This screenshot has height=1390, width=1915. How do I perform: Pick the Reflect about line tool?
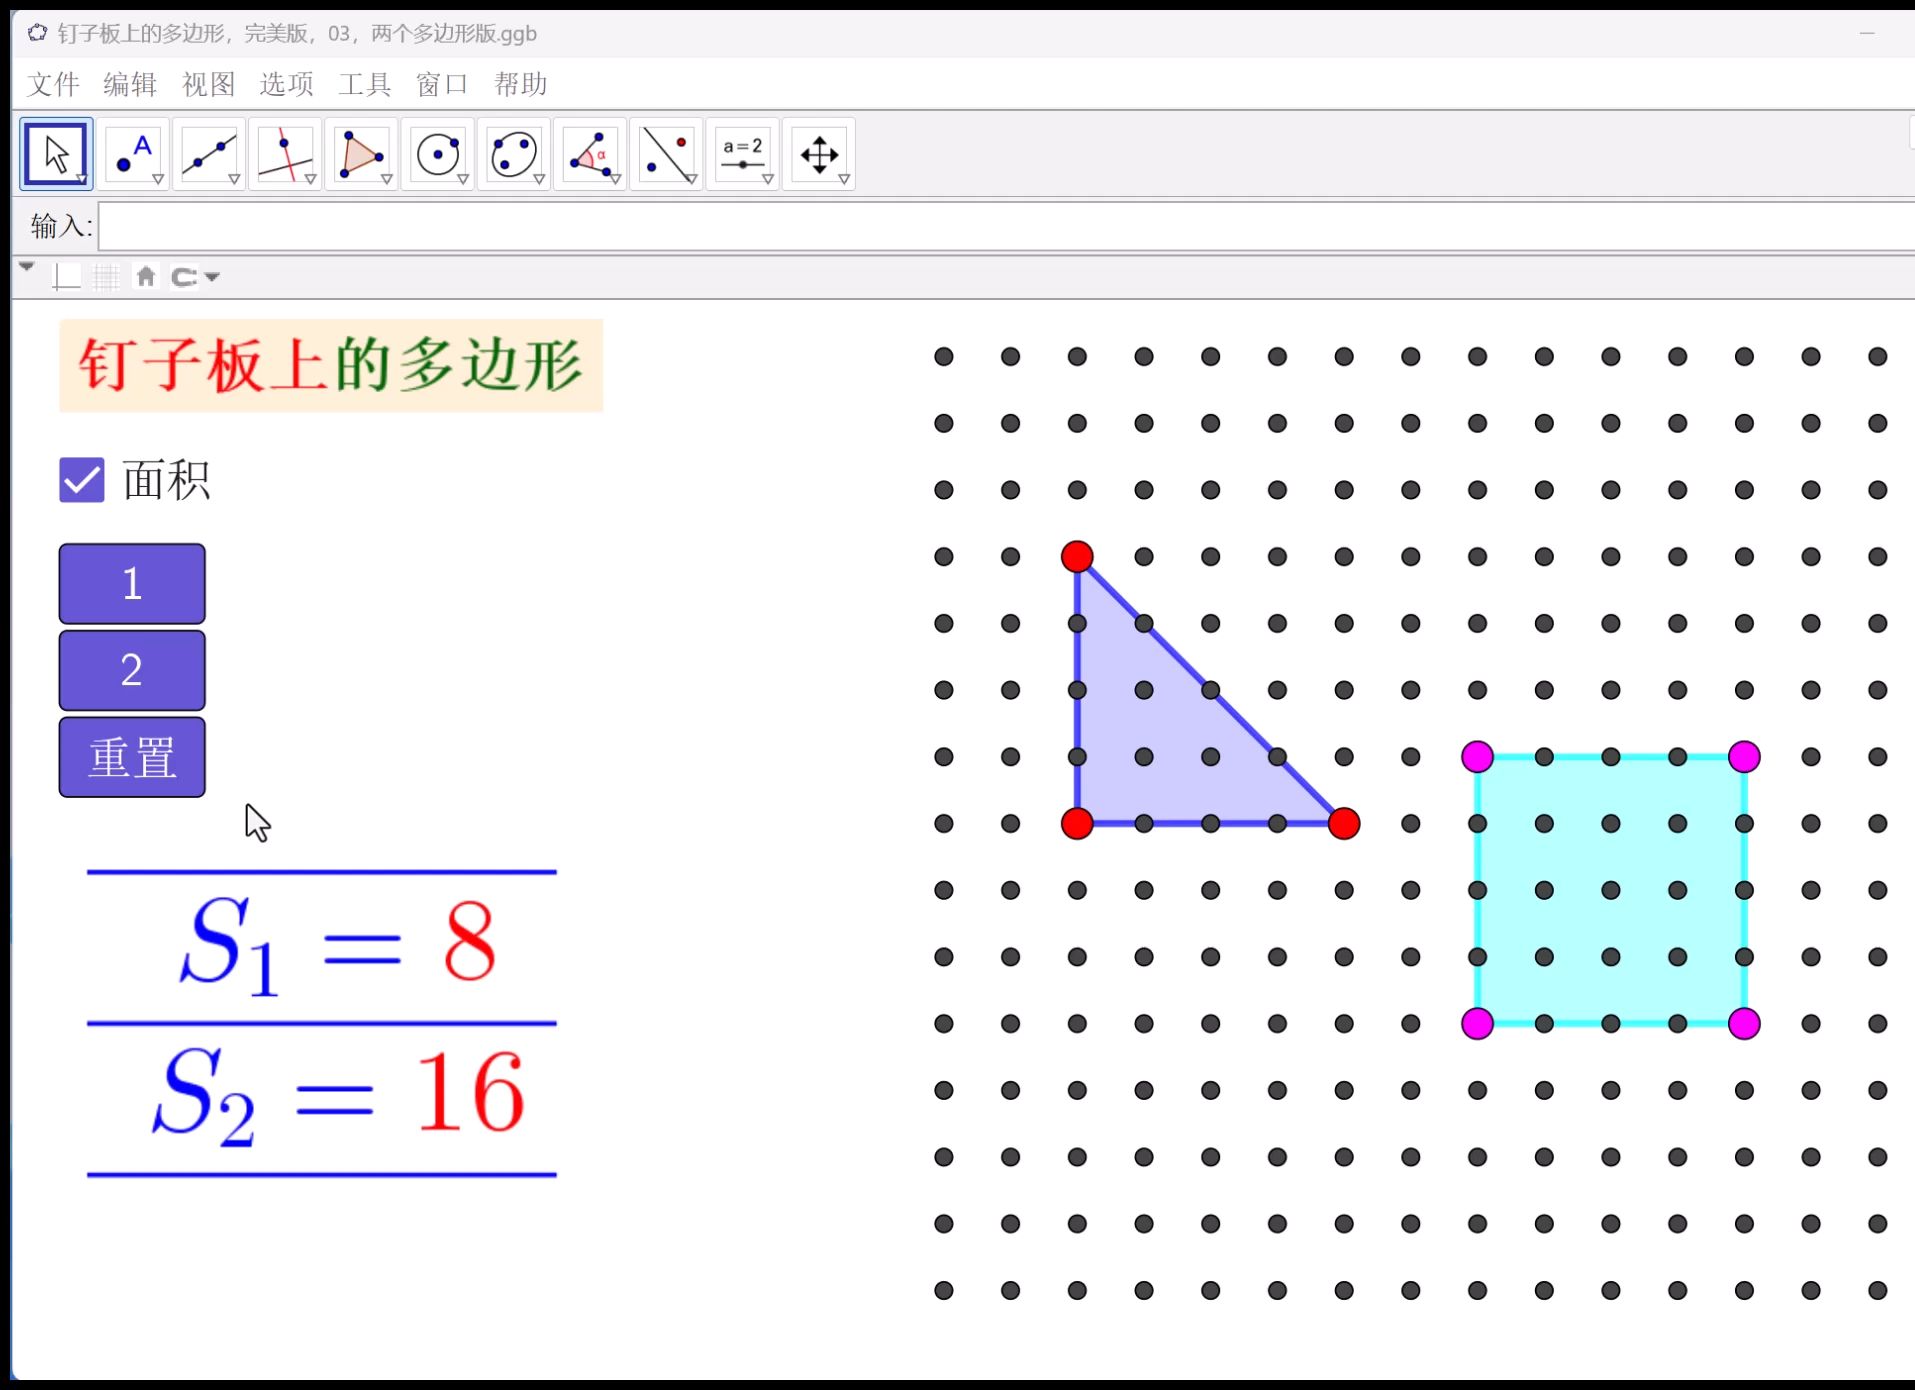(666, 154)
